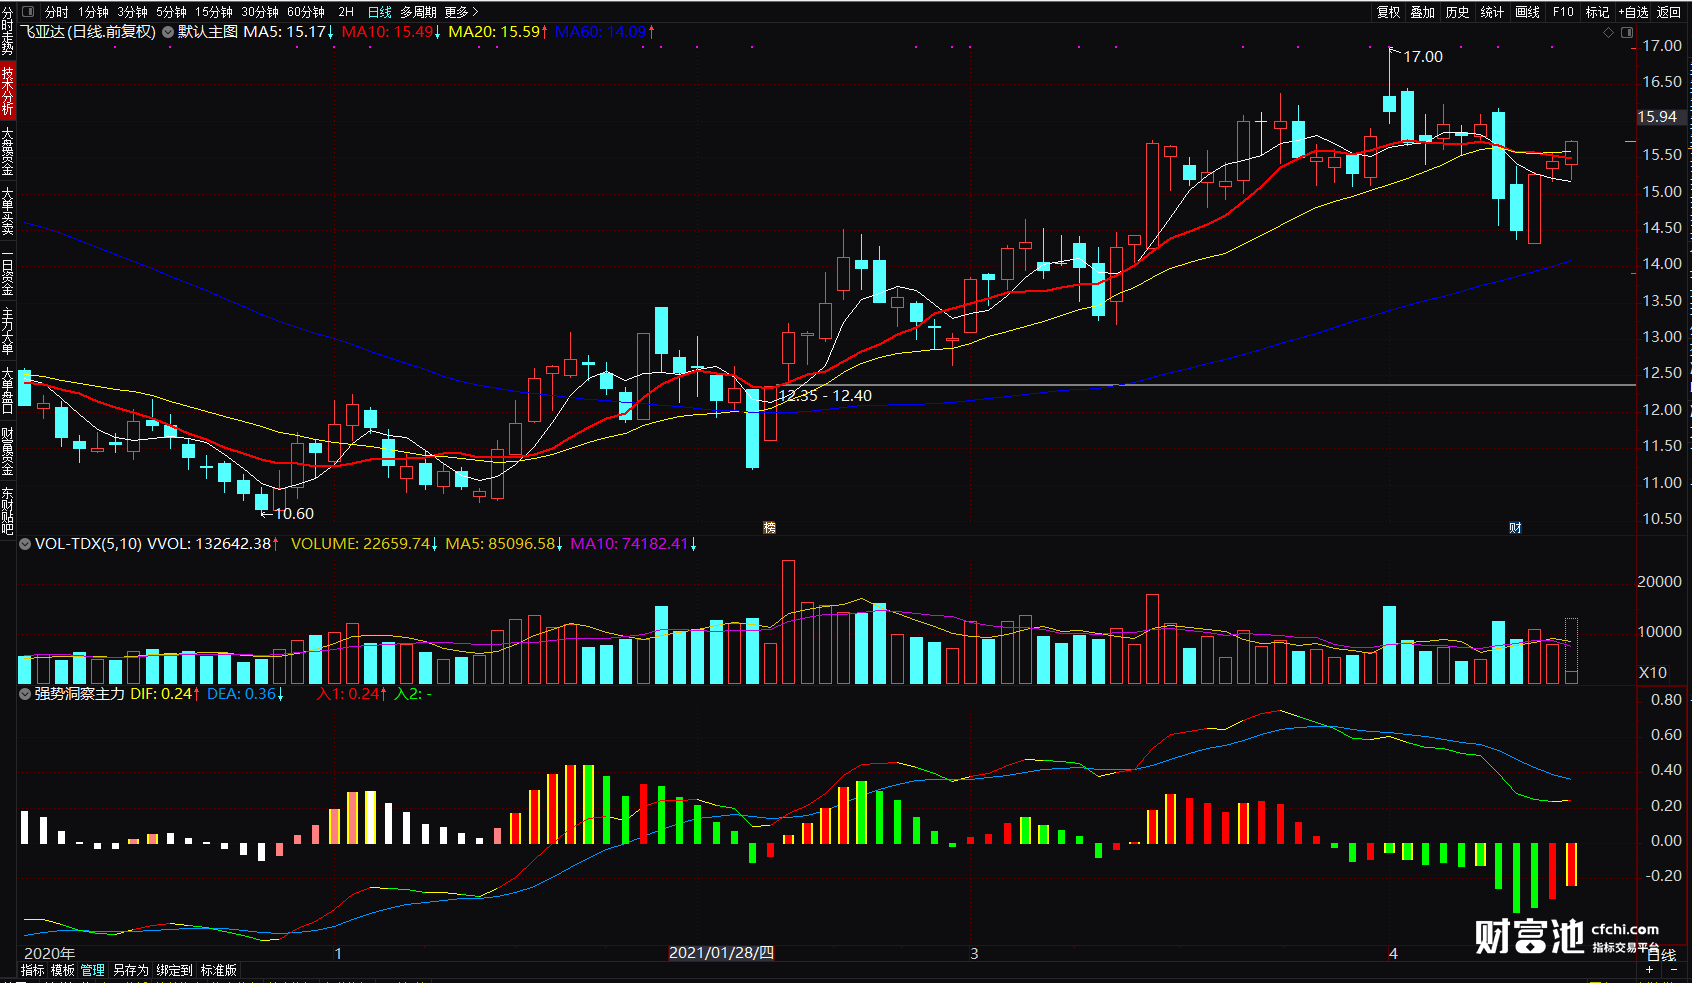
Task: Click the DIF: 0.24 value label
Action: 164,693
